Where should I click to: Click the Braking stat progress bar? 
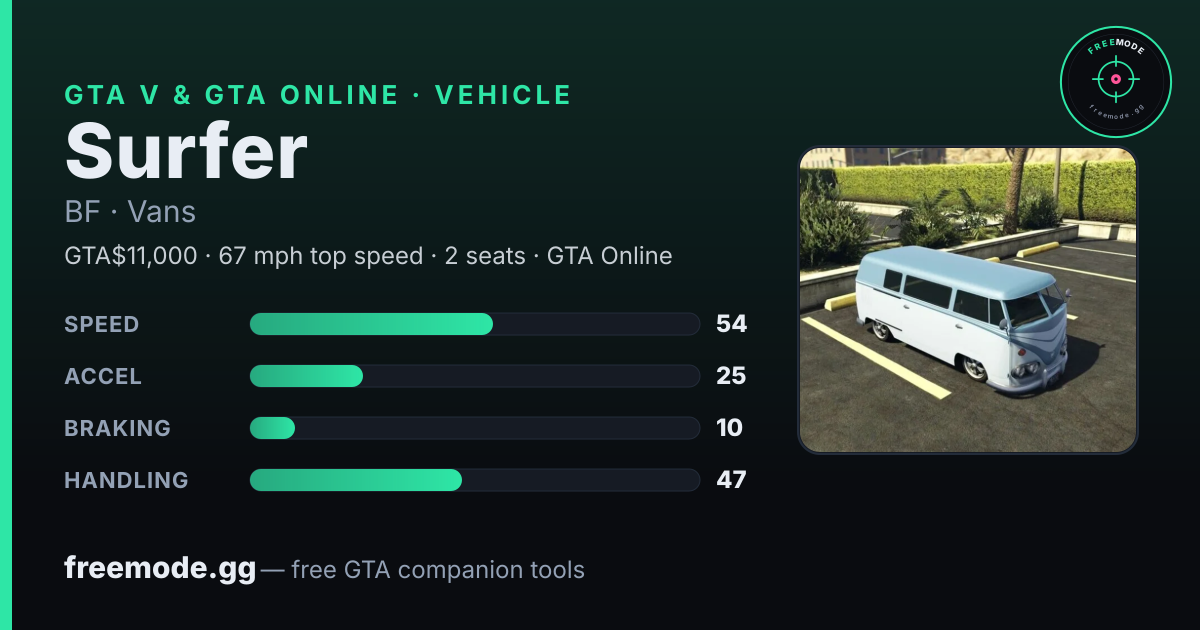474,428
